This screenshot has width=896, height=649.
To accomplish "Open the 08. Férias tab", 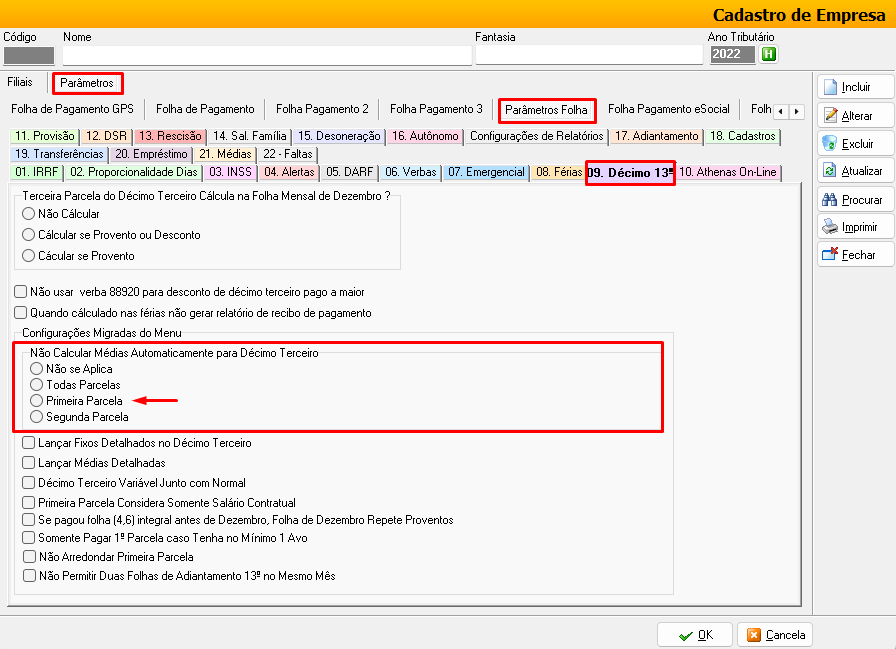I will [x=558, y=172].
